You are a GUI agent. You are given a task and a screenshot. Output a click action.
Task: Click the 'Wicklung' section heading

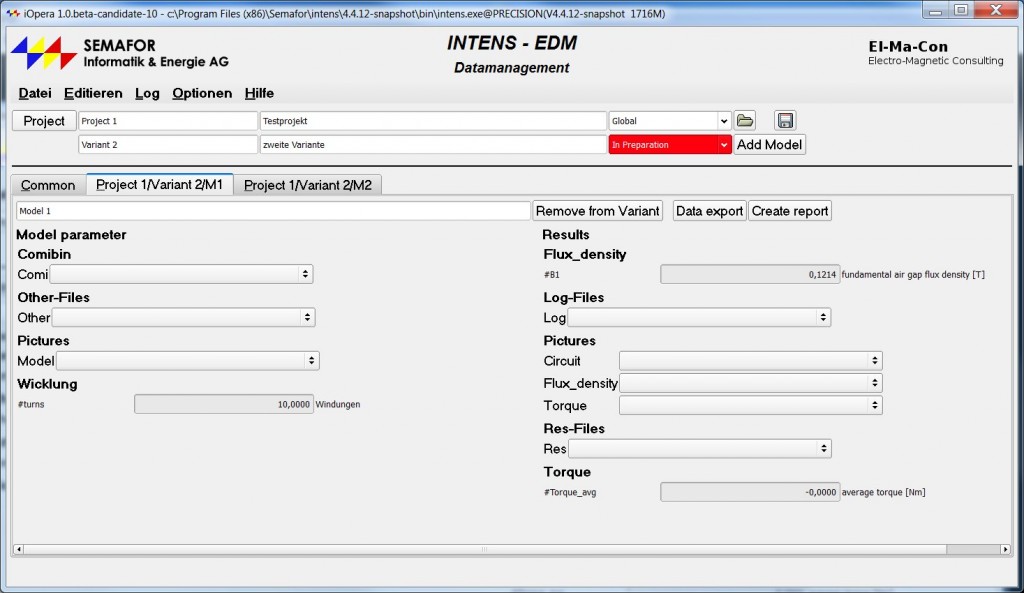click(47, 384)
